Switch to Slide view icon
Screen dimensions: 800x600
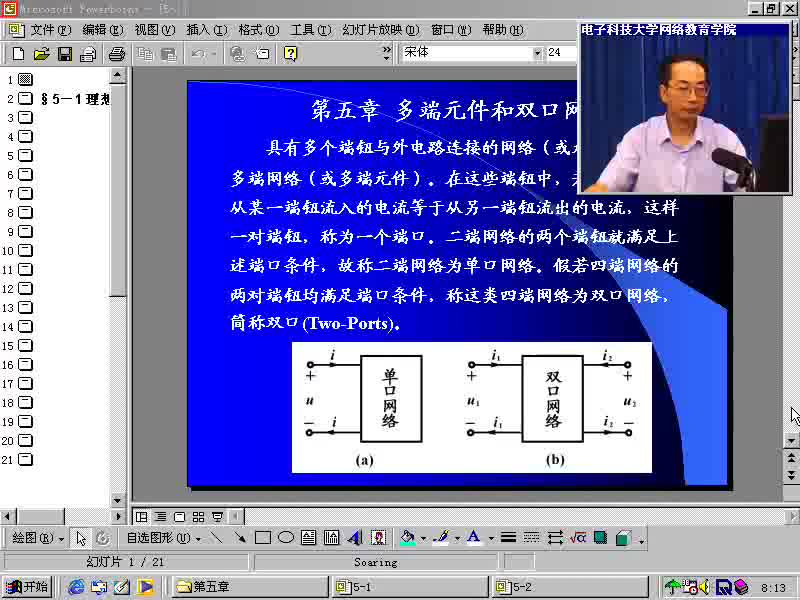[x=180, y=517]
